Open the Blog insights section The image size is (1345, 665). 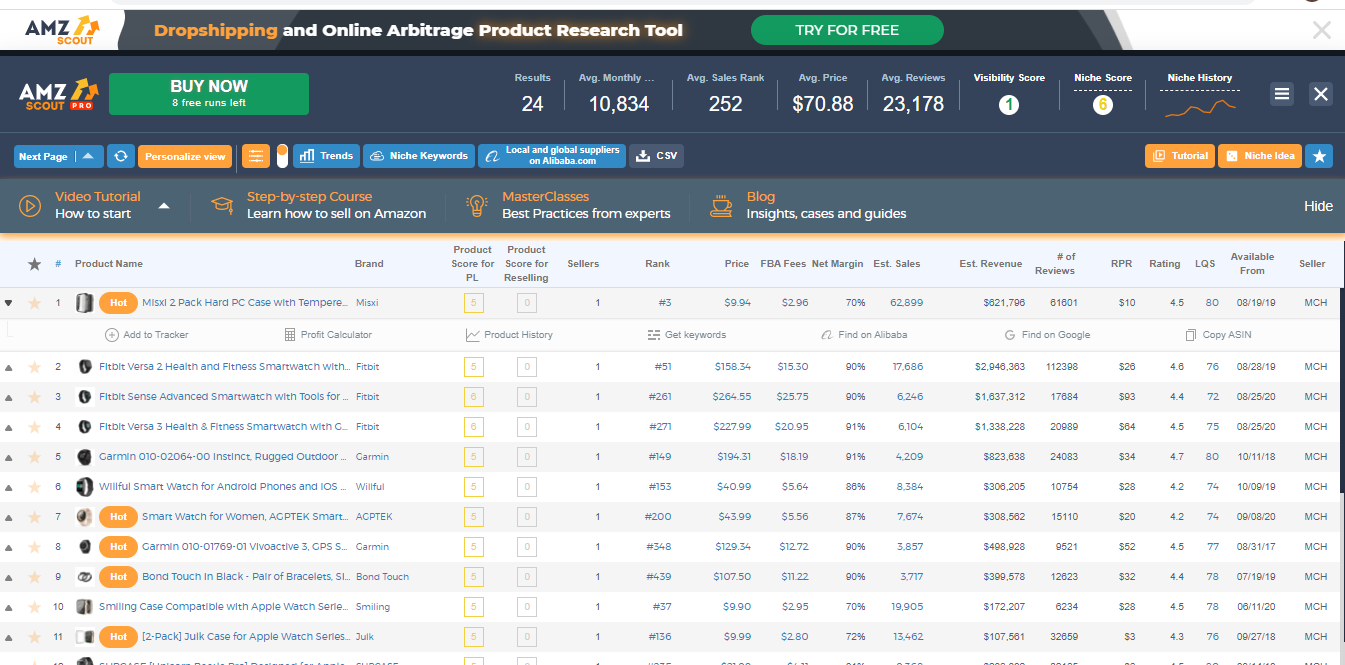pyautogui.click(x=808, y=205)
